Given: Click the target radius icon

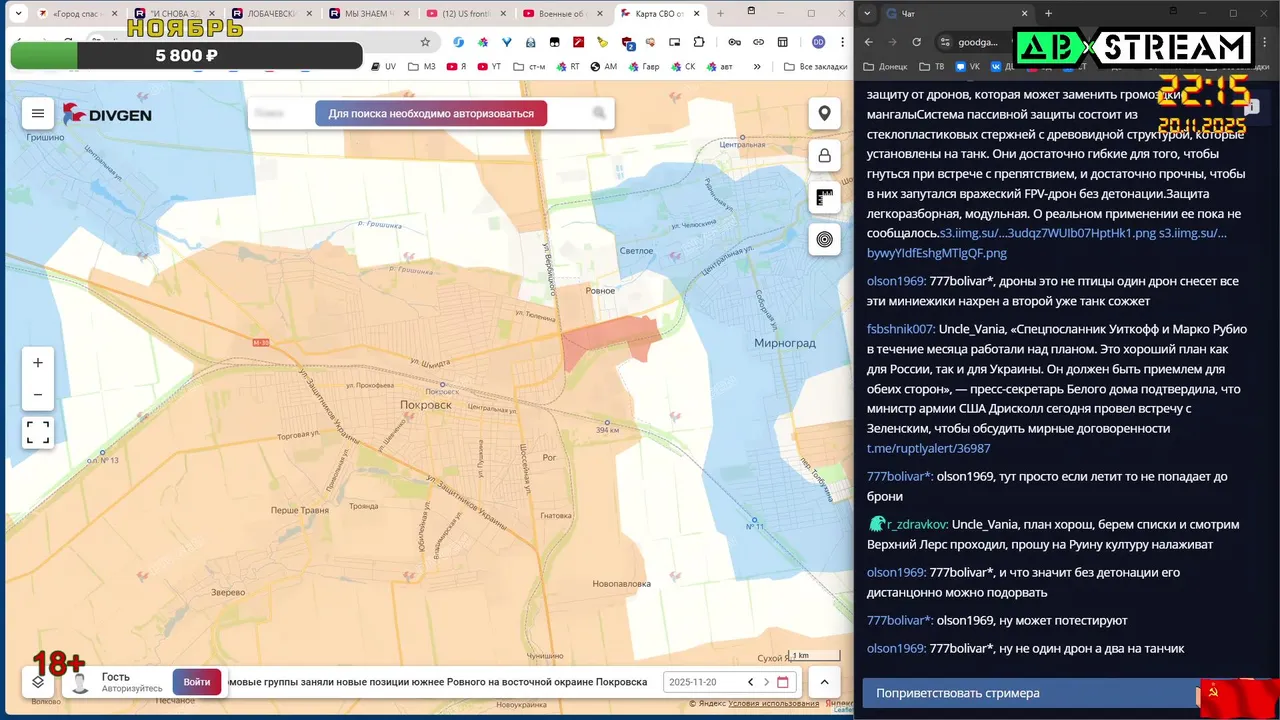Looking at the screenshot, I should click(x=824, y=239).
